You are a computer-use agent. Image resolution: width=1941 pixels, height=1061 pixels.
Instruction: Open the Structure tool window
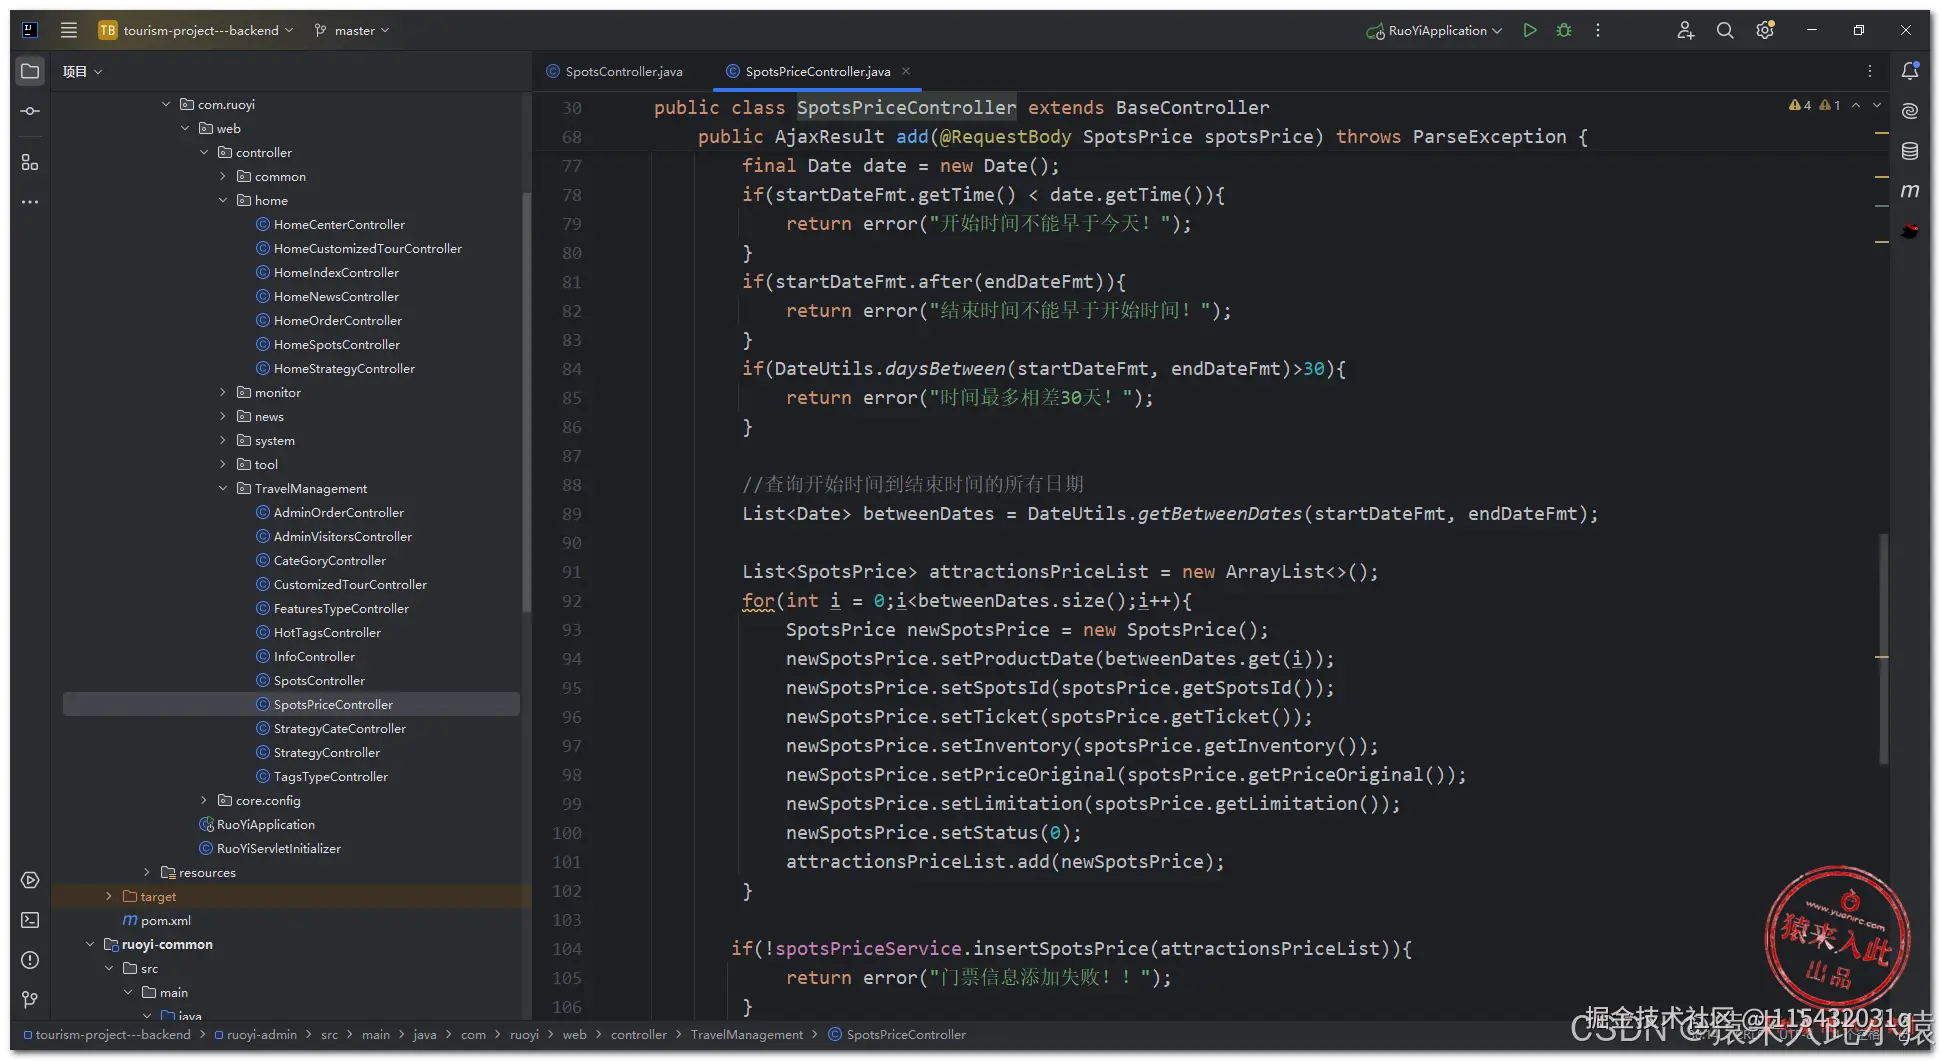[30, 162]
